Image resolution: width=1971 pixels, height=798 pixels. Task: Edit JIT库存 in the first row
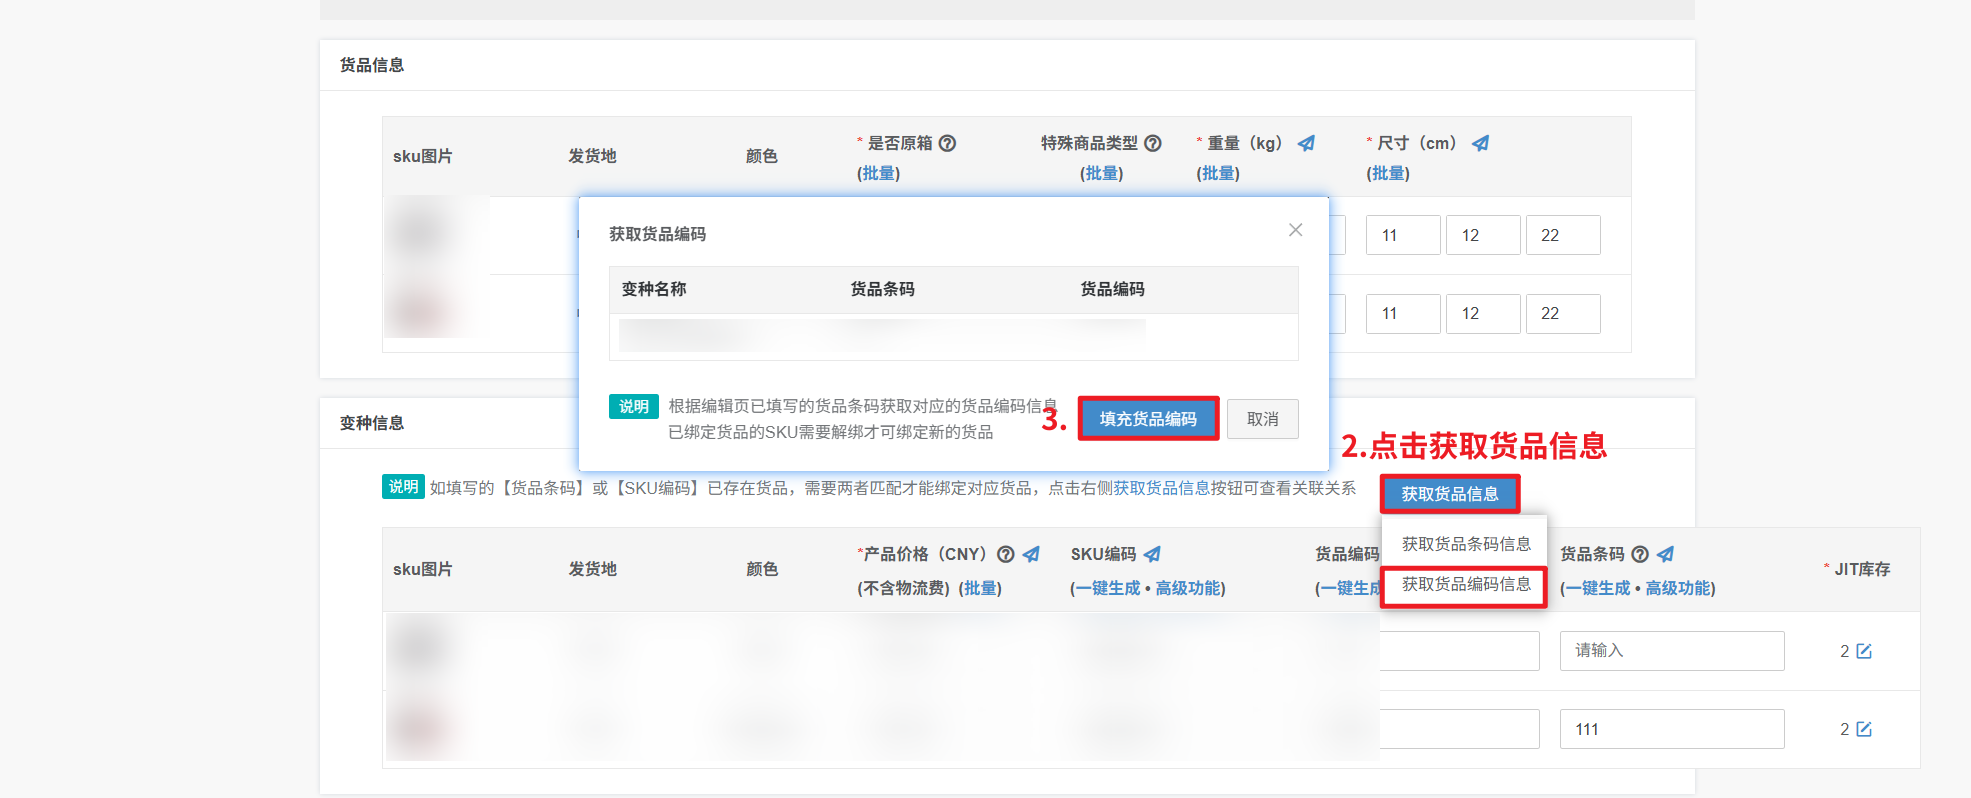click(1864, 651)
